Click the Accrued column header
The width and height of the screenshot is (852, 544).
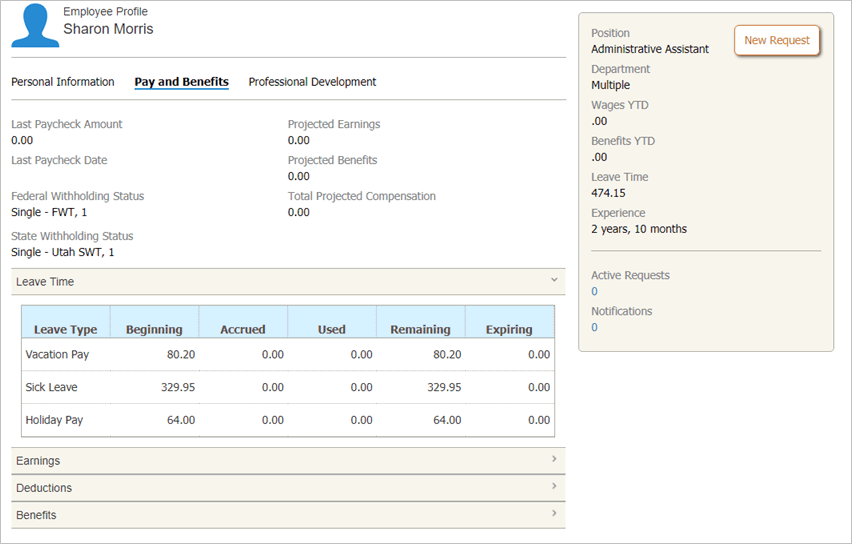[243, 329]
